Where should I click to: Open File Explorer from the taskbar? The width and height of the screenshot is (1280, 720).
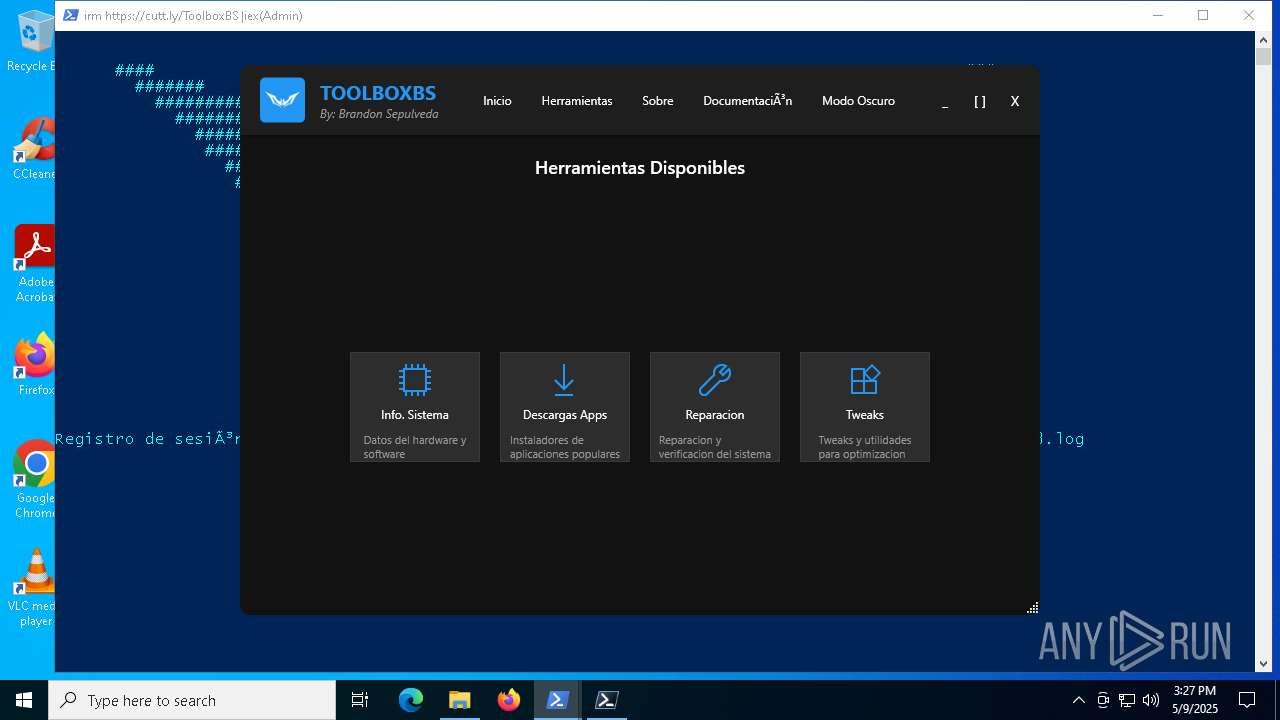point(459,700)
